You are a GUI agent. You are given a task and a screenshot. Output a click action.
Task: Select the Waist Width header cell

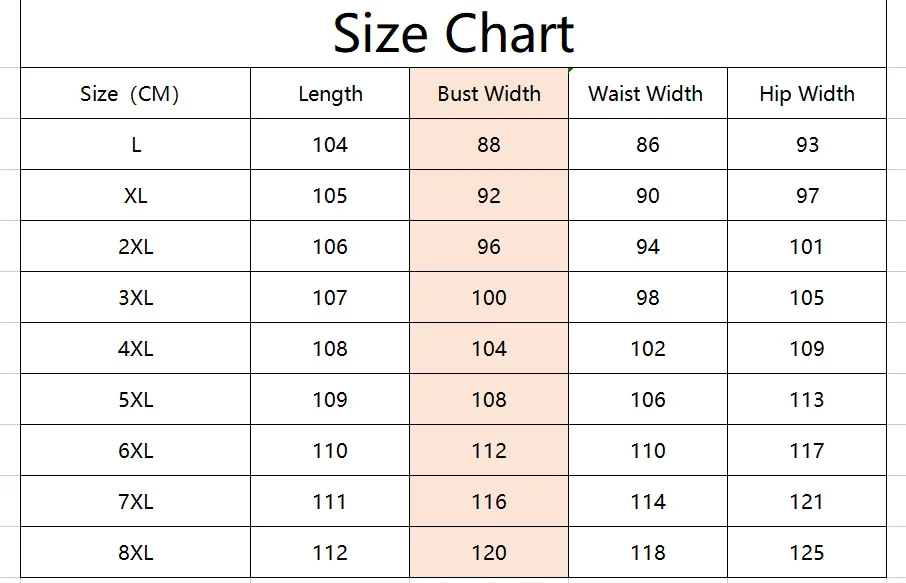click(x=647, y=94)
